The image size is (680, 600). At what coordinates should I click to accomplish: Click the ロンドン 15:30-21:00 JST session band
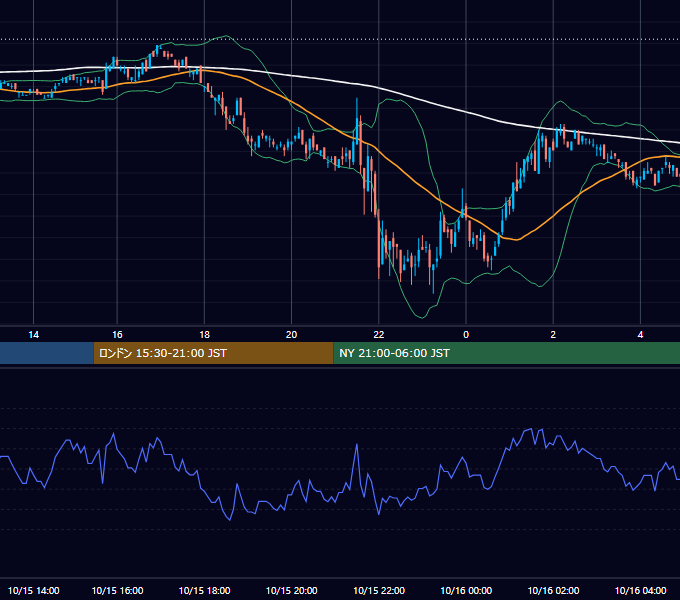[213, 353]
